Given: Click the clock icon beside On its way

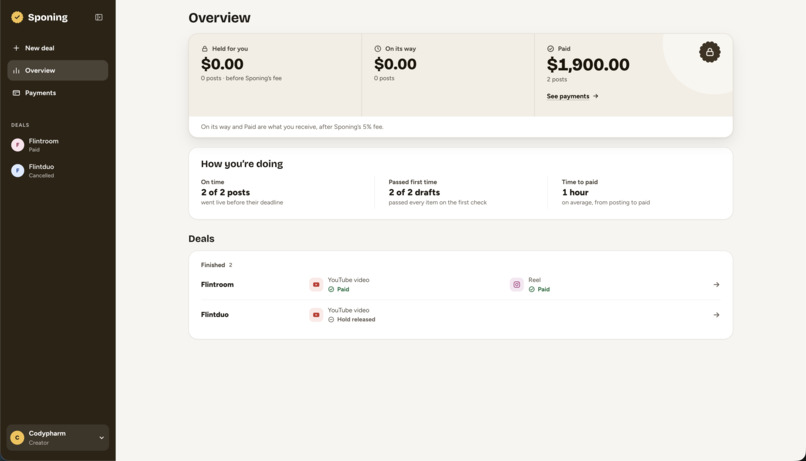Looking at the screenshot, I should (378, 49).
